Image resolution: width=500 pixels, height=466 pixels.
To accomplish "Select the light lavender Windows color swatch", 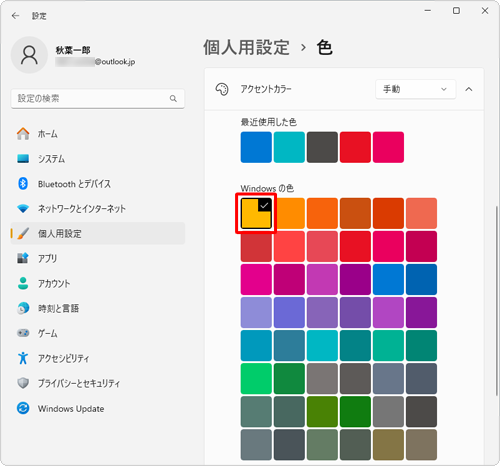I will pyautogui.click(x=256, y=312).
